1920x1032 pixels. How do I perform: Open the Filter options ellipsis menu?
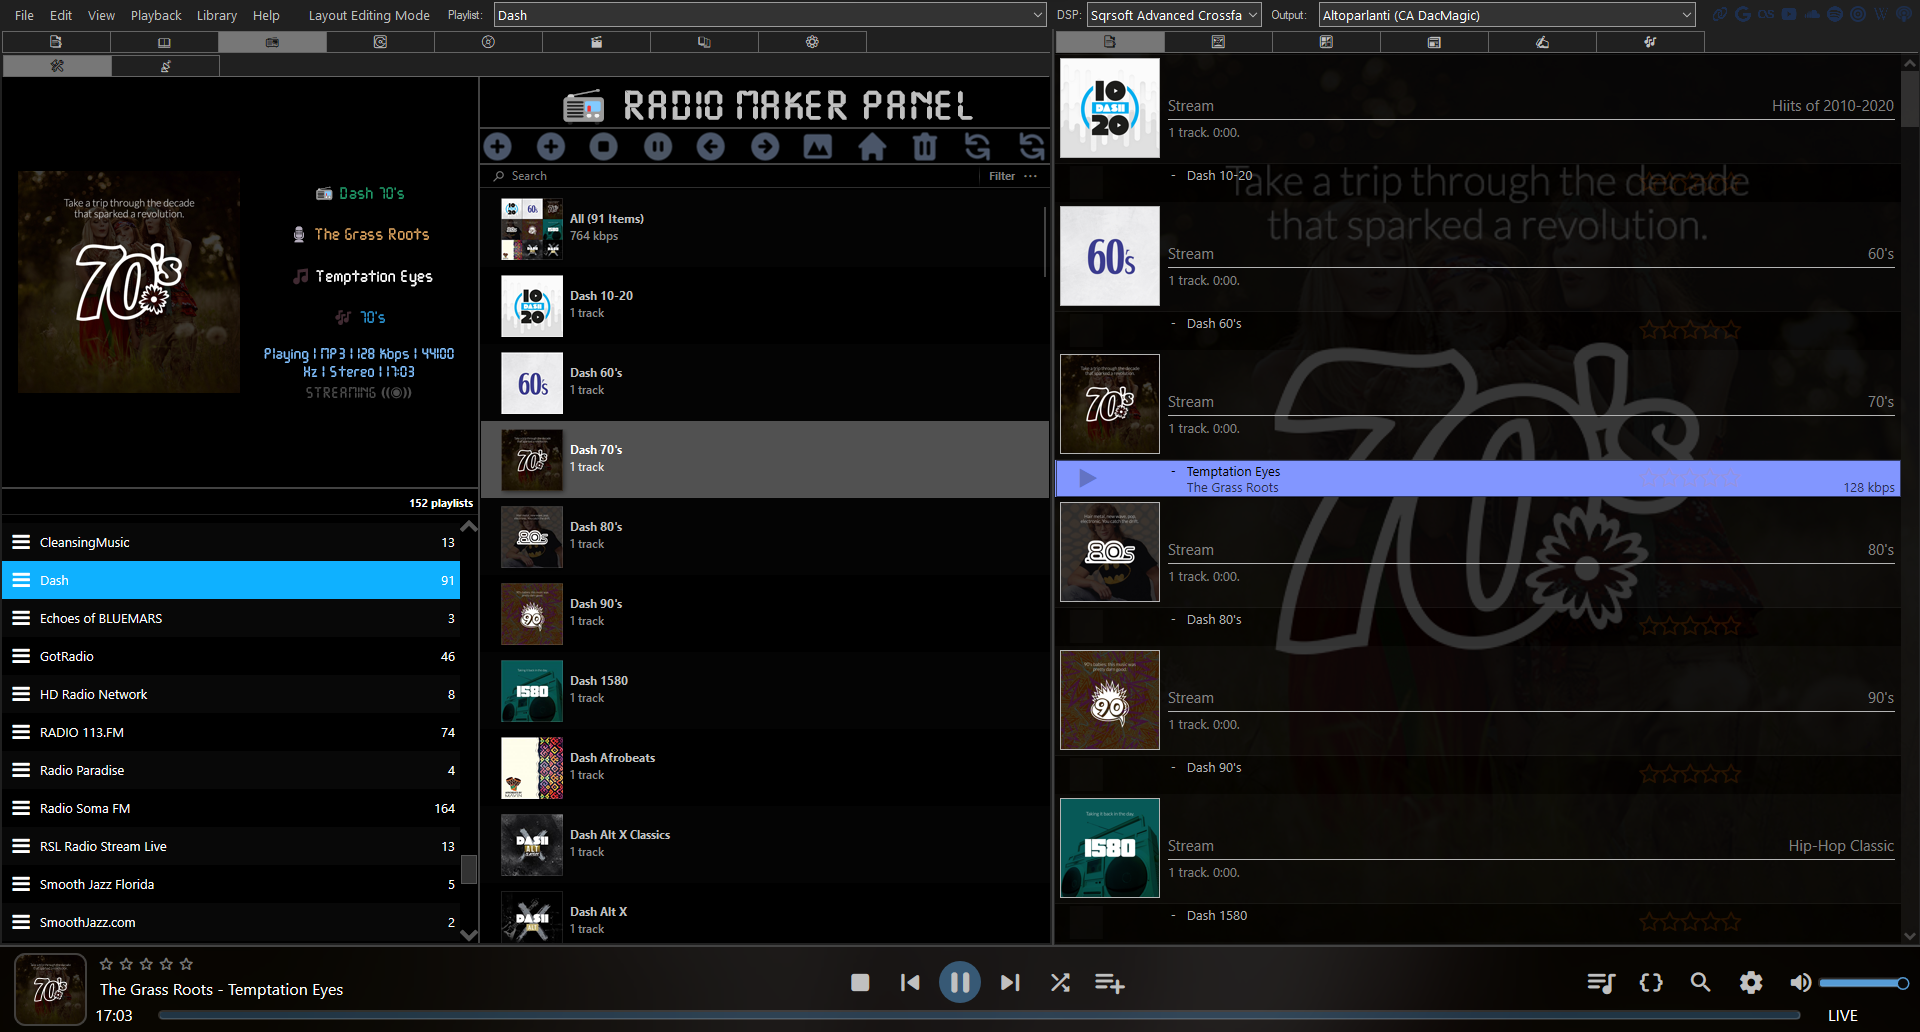(x=1031, y=176)
